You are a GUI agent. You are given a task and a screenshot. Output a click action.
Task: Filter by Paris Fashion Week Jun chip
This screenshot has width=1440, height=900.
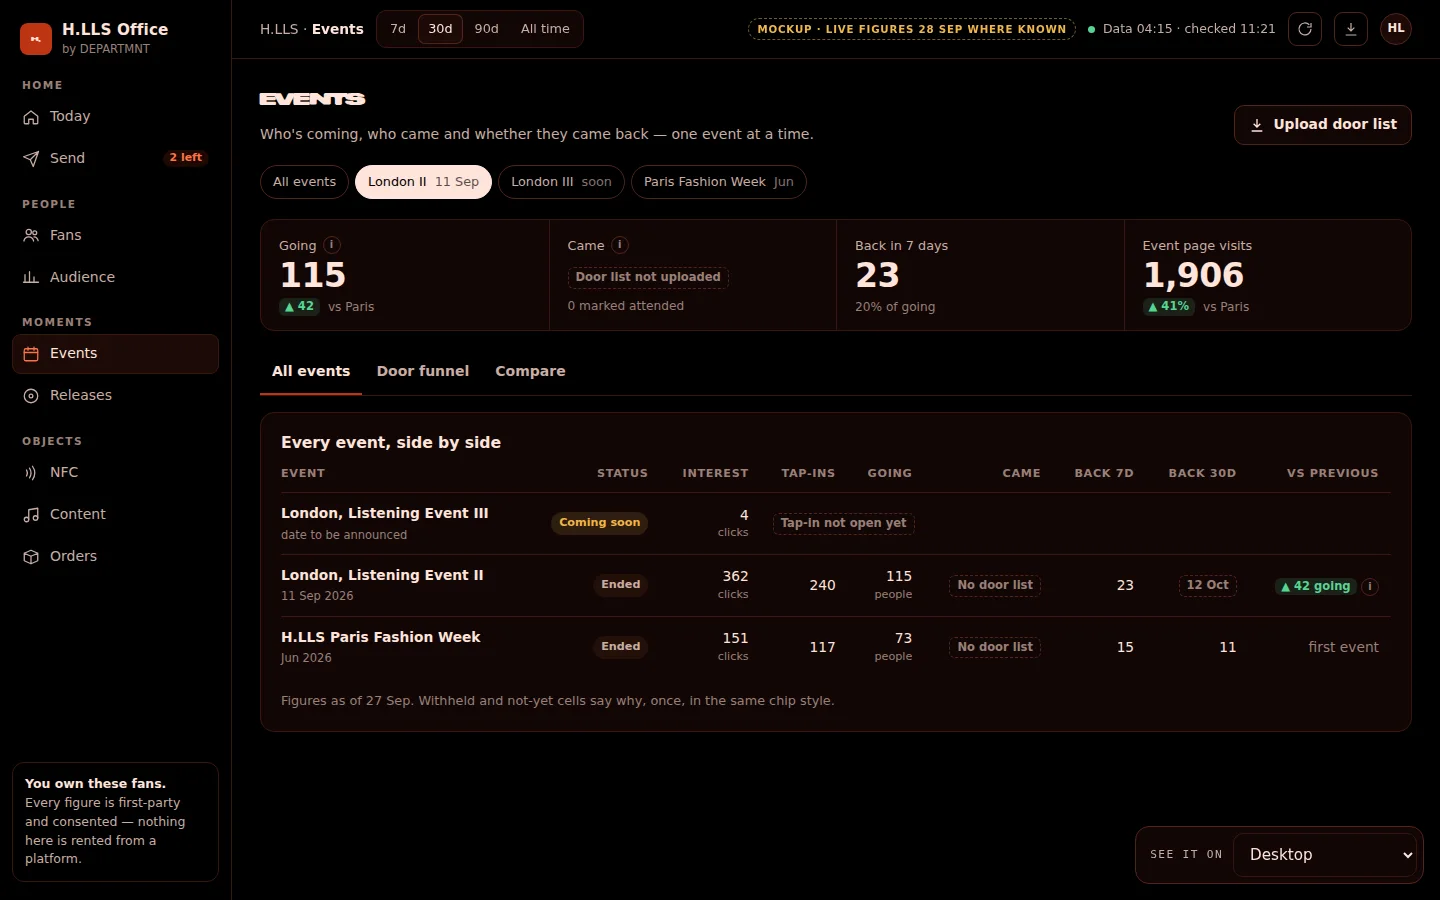click(718, 182)
